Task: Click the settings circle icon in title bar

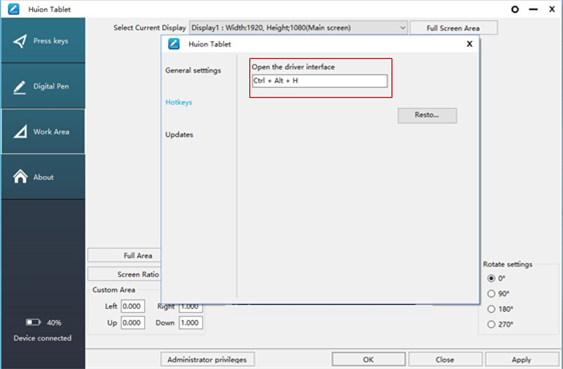Action: [x=515, y=9]
